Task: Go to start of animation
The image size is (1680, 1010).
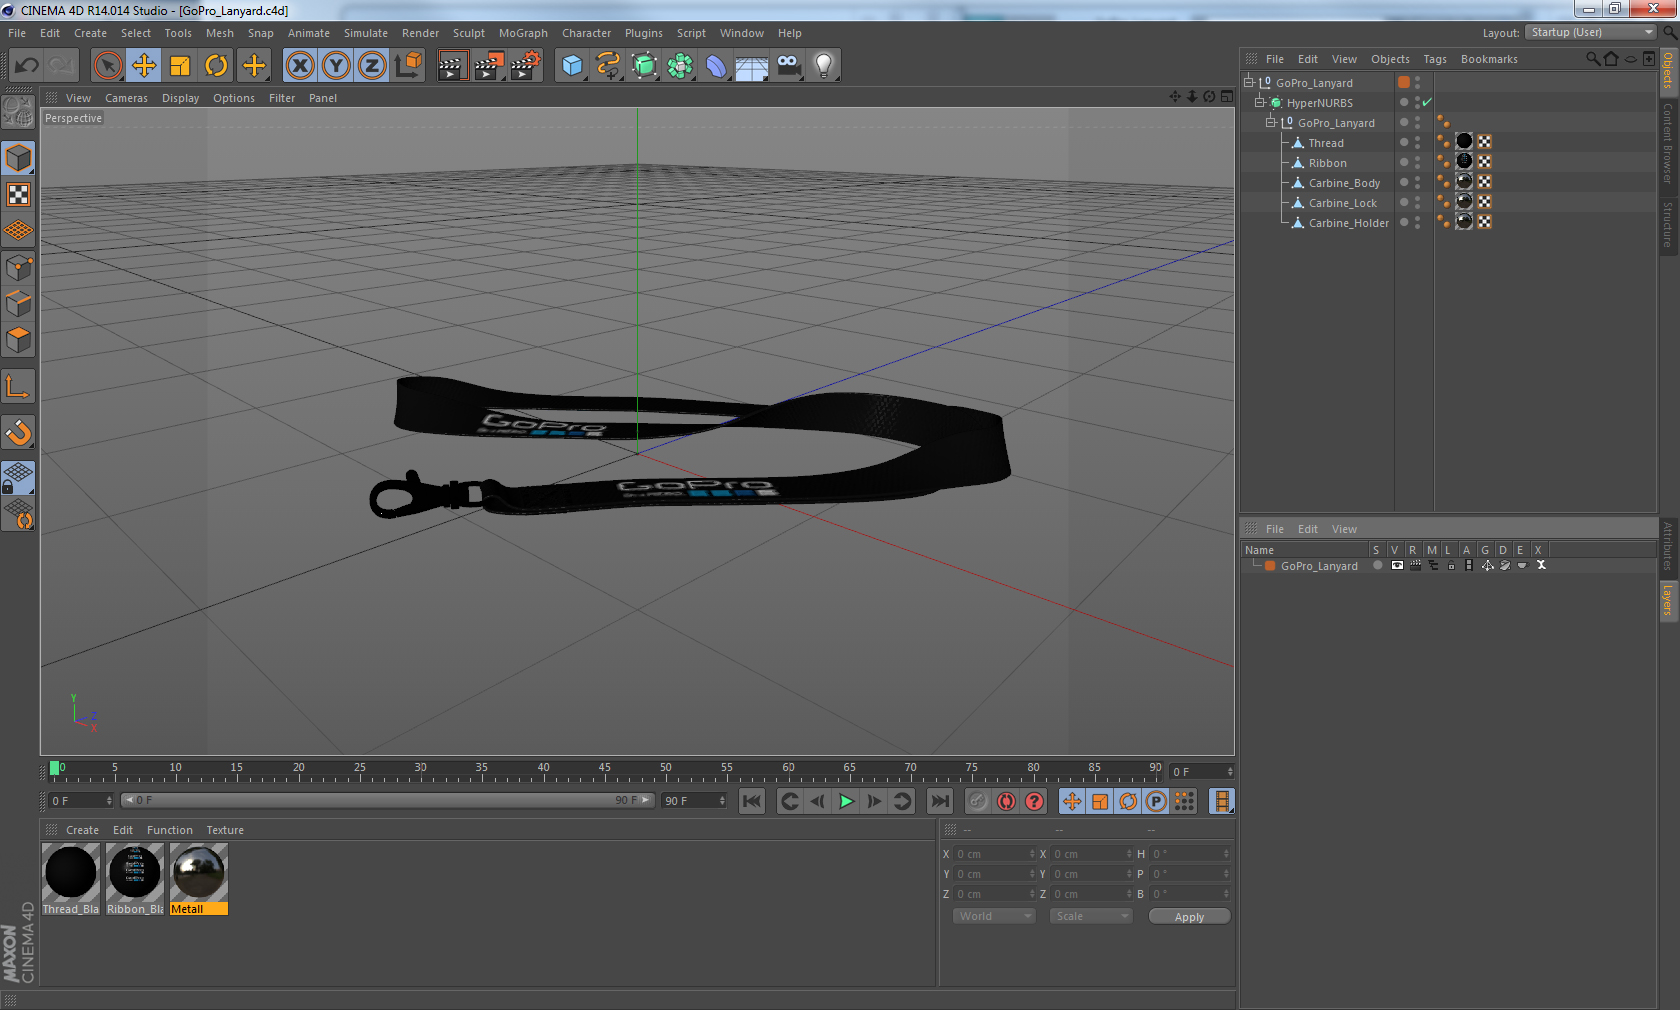Action: [752, 801]
